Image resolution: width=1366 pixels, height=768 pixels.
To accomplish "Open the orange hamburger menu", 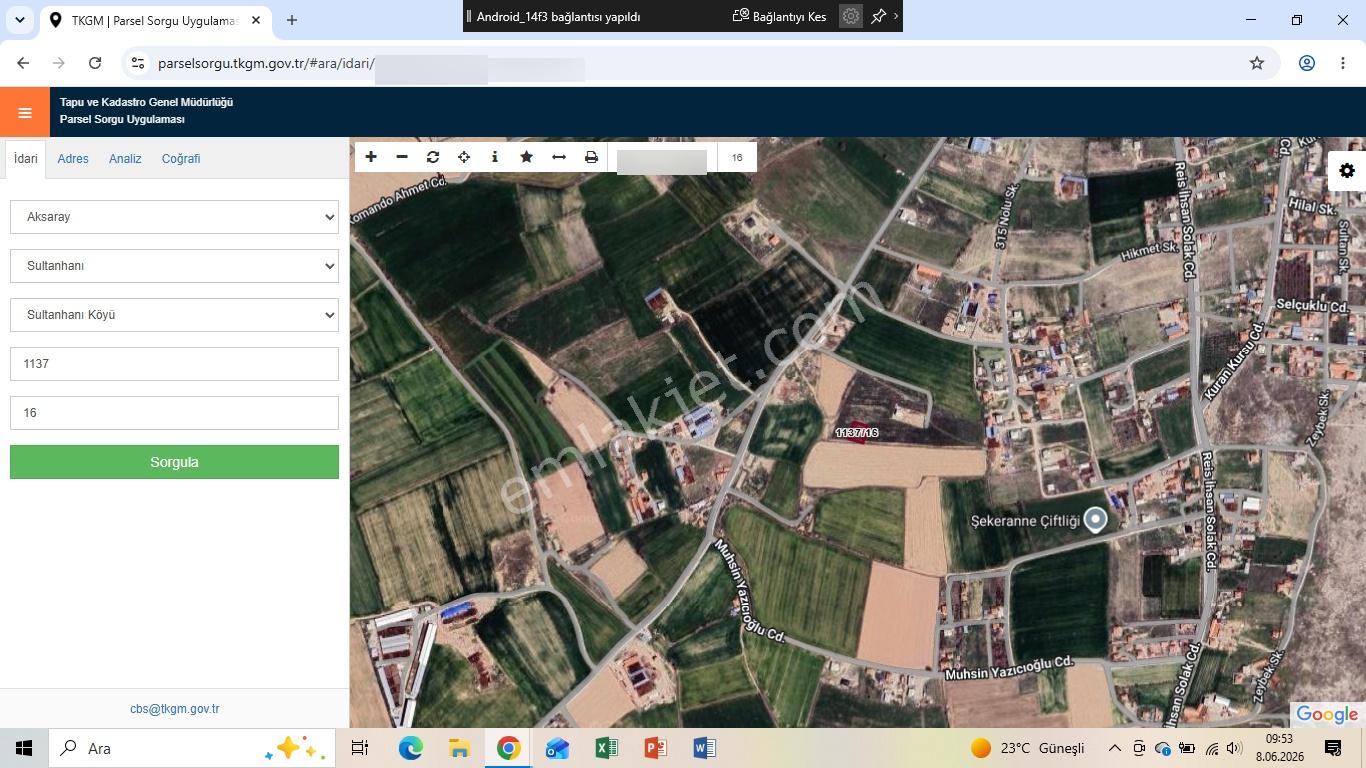I will (25, 112).
